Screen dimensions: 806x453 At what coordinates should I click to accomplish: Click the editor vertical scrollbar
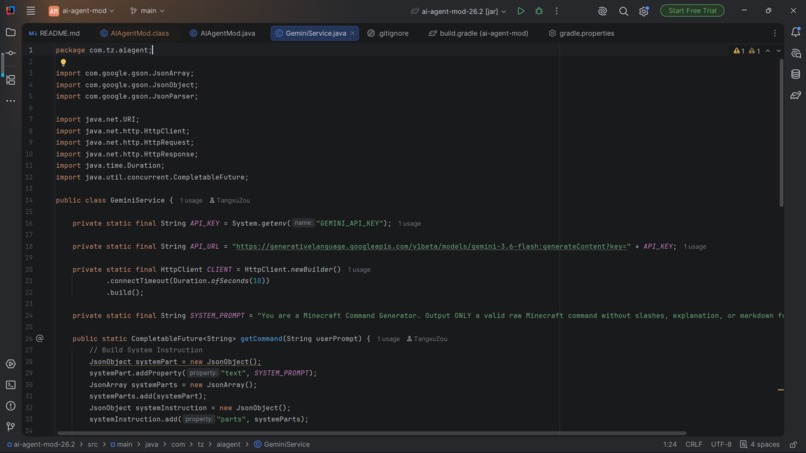coord(781,133)
